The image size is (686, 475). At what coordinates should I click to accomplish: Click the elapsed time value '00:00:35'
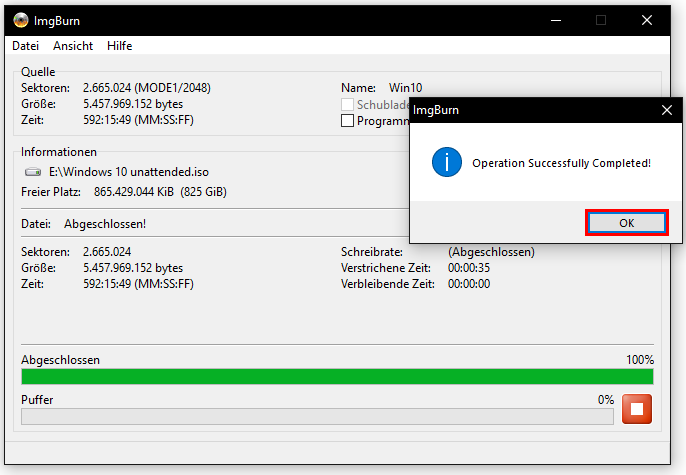coord(469,268)
